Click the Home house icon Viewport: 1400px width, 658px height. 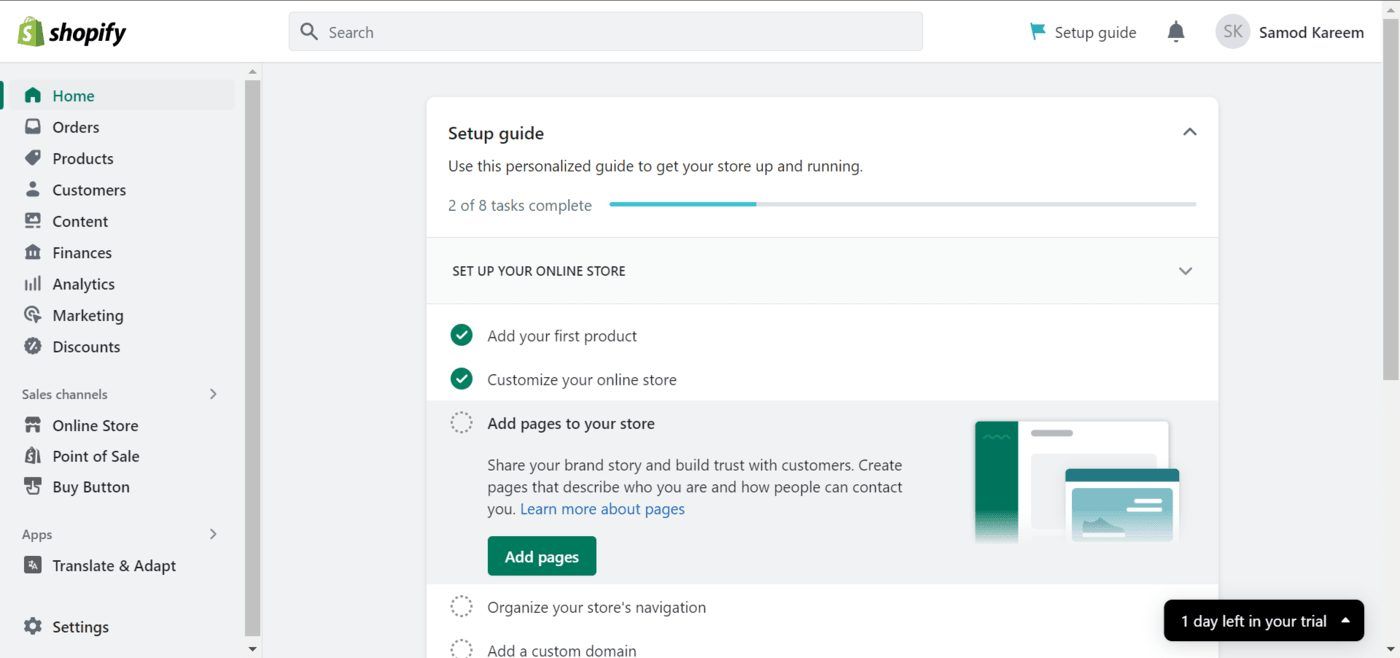(x=33, y=96)
